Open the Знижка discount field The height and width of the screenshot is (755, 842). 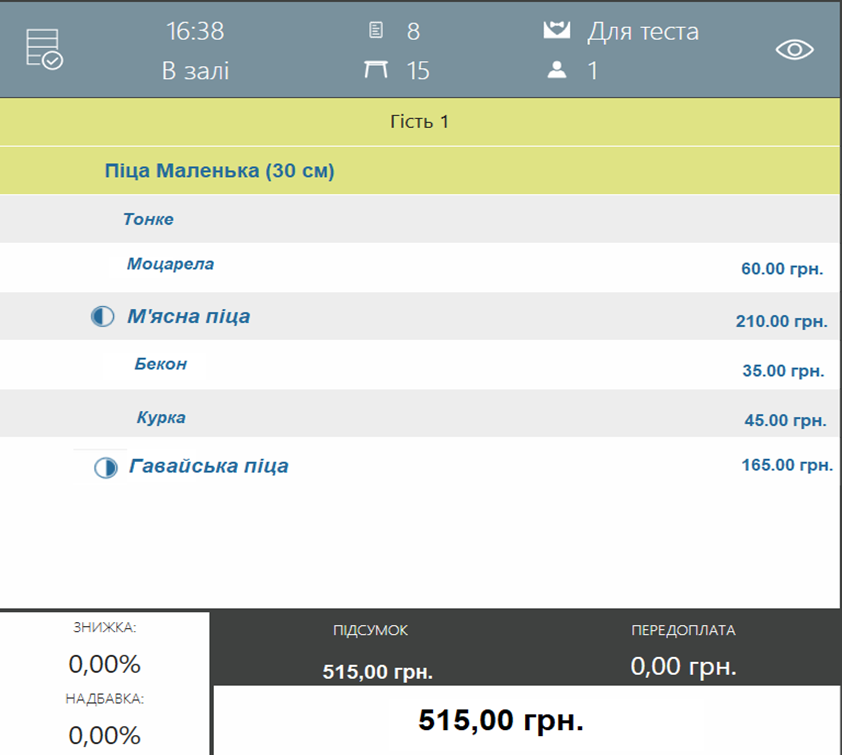(105, 649)
